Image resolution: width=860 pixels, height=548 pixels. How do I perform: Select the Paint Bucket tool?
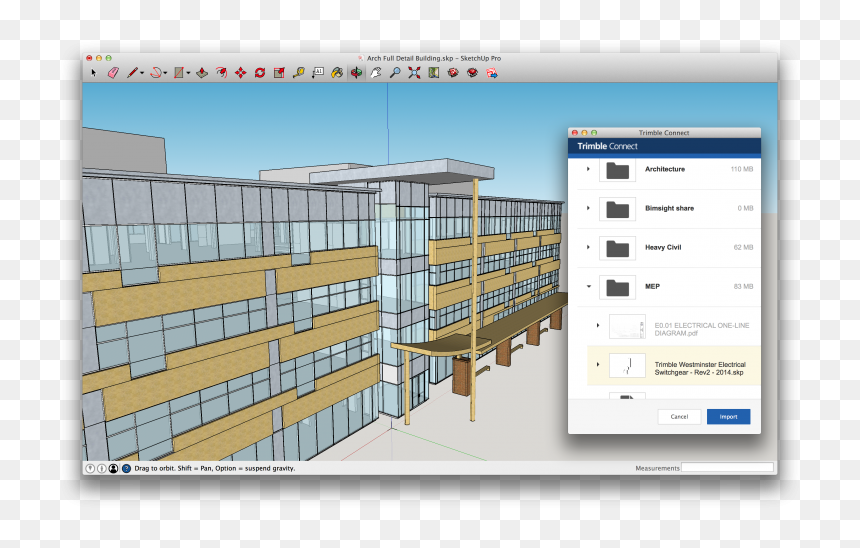tap(337, 72)
